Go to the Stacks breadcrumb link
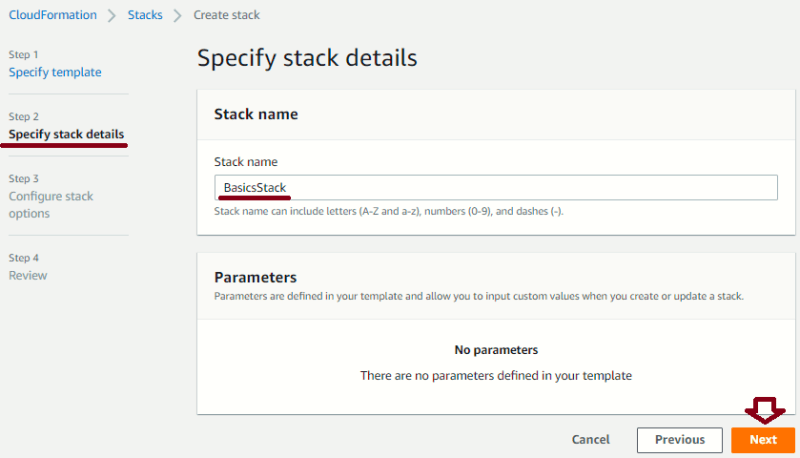800x458 pixels. tap(145, 15)
